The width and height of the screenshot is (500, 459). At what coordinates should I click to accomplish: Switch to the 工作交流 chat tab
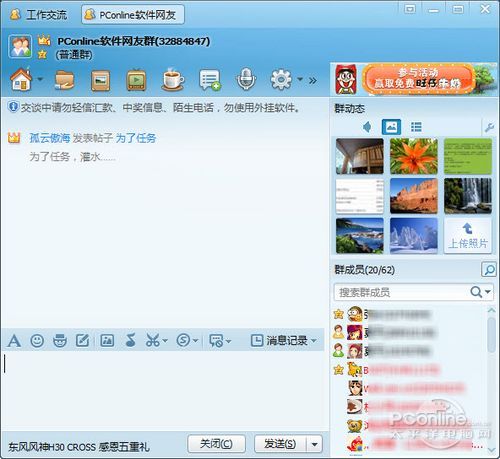[x=39, y=15]
